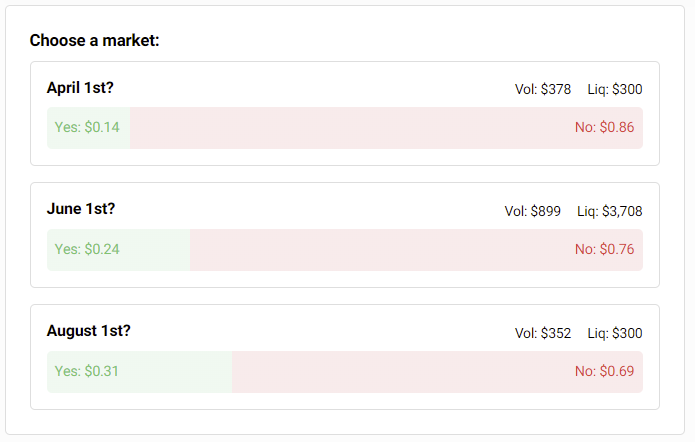Click the Liq: $300 label on August market

coord(615,333)
